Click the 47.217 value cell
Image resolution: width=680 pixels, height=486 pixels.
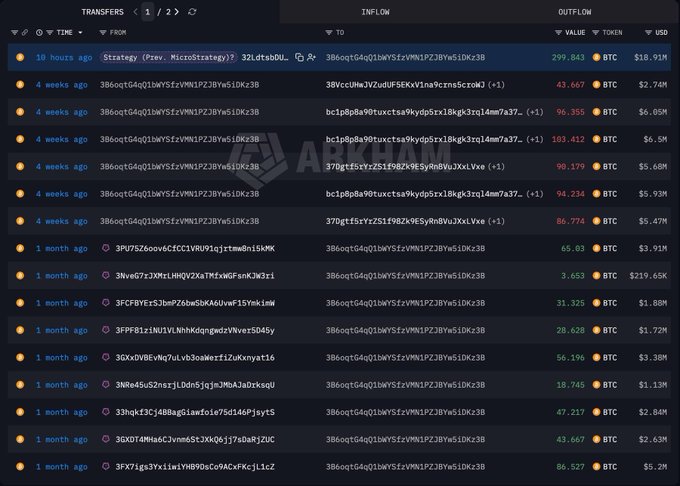tap(570, 412)
